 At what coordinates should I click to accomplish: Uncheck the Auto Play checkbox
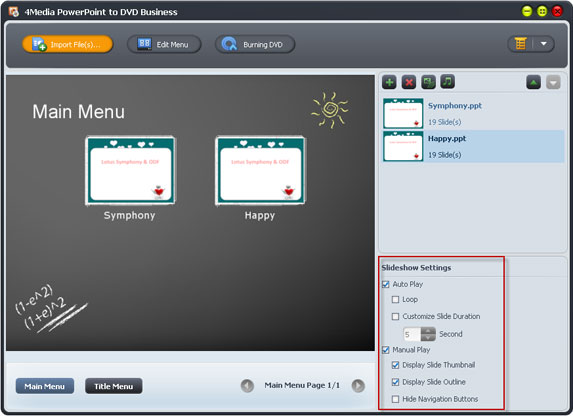pyautogui.click(x=386, y=284)
